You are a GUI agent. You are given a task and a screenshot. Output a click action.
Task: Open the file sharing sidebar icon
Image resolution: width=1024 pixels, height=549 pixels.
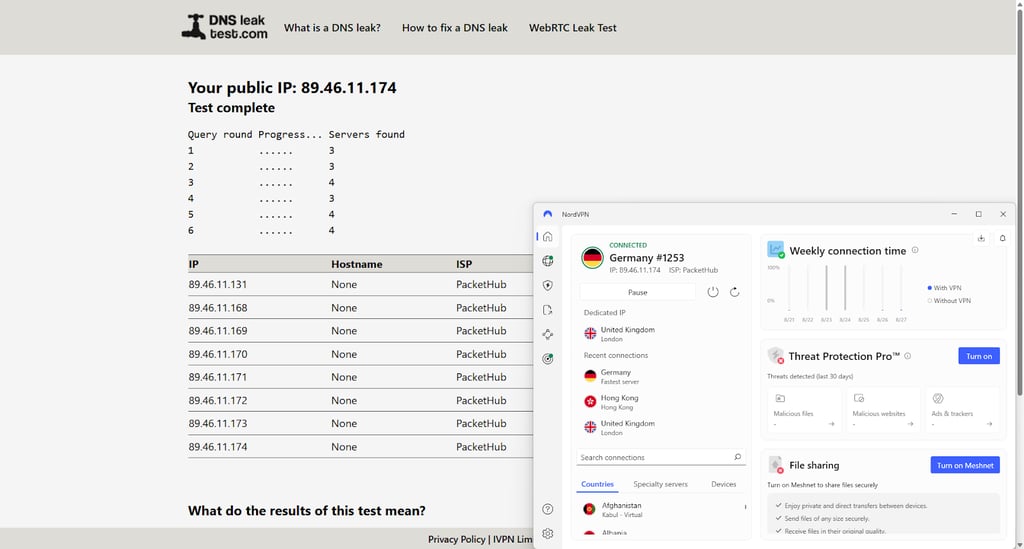pos(547,310)
